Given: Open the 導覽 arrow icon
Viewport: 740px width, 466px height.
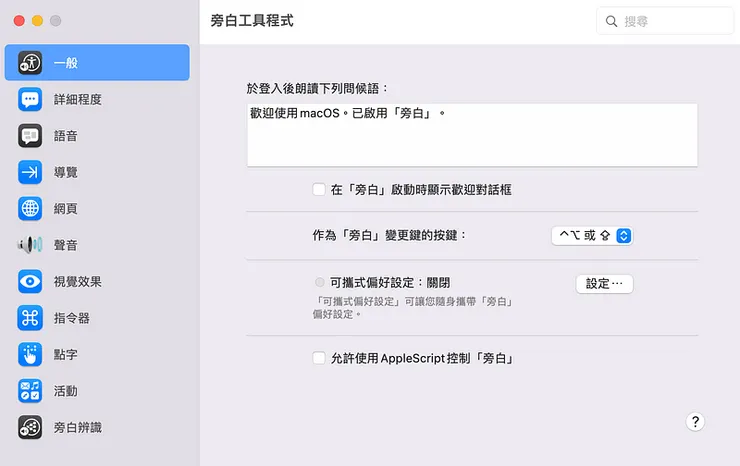Looking at the screenshot, I should pyautogui.click(x=30, y=172).
